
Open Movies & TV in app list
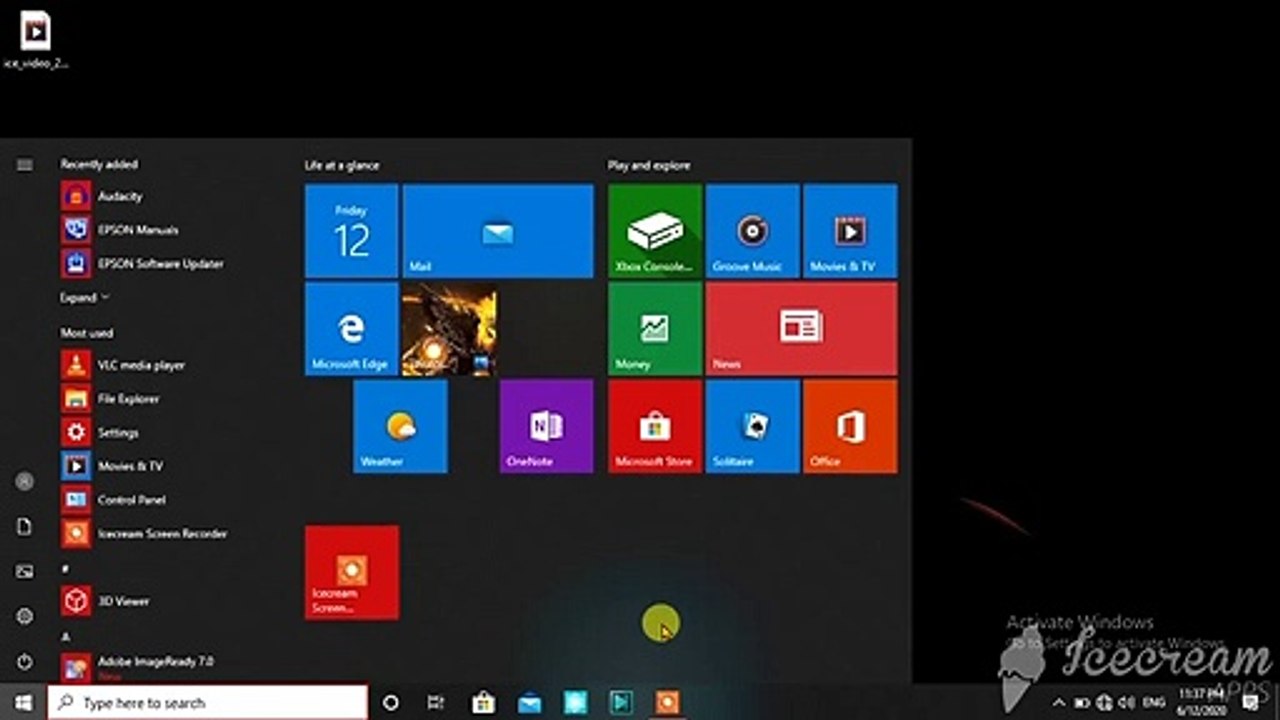(x=150, y=466)
